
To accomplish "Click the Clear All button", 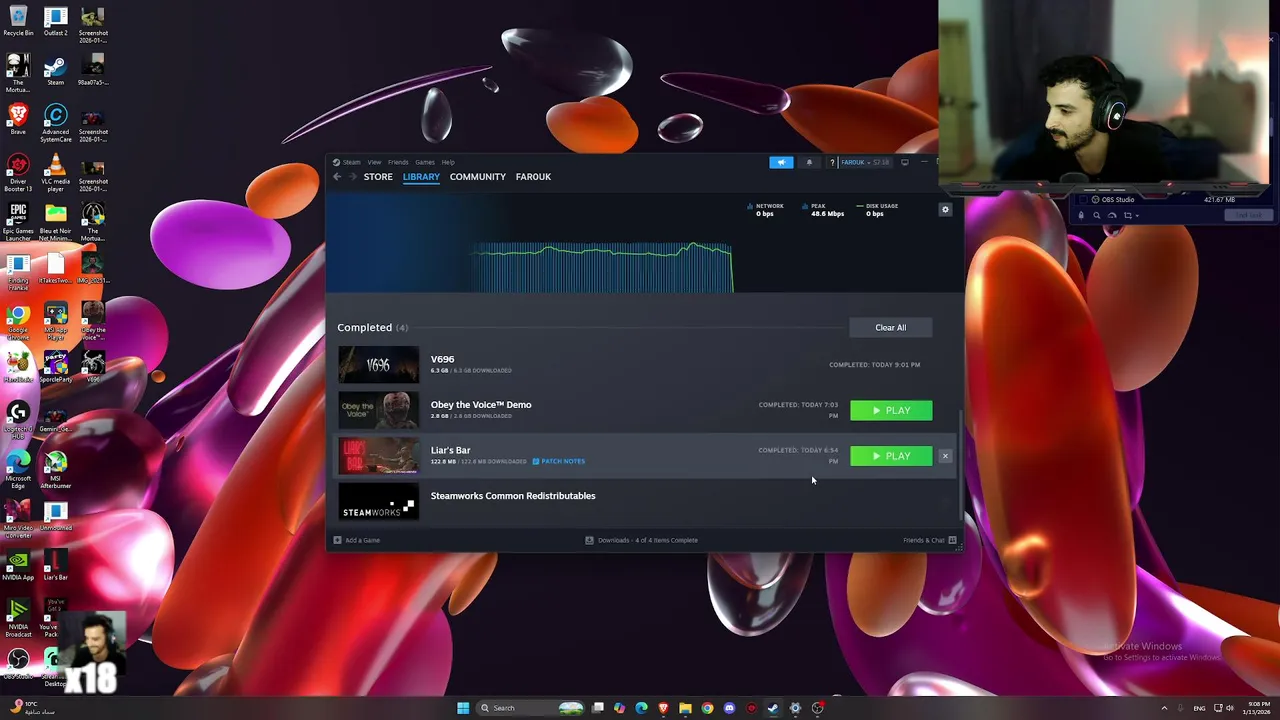I will point(890,327).
